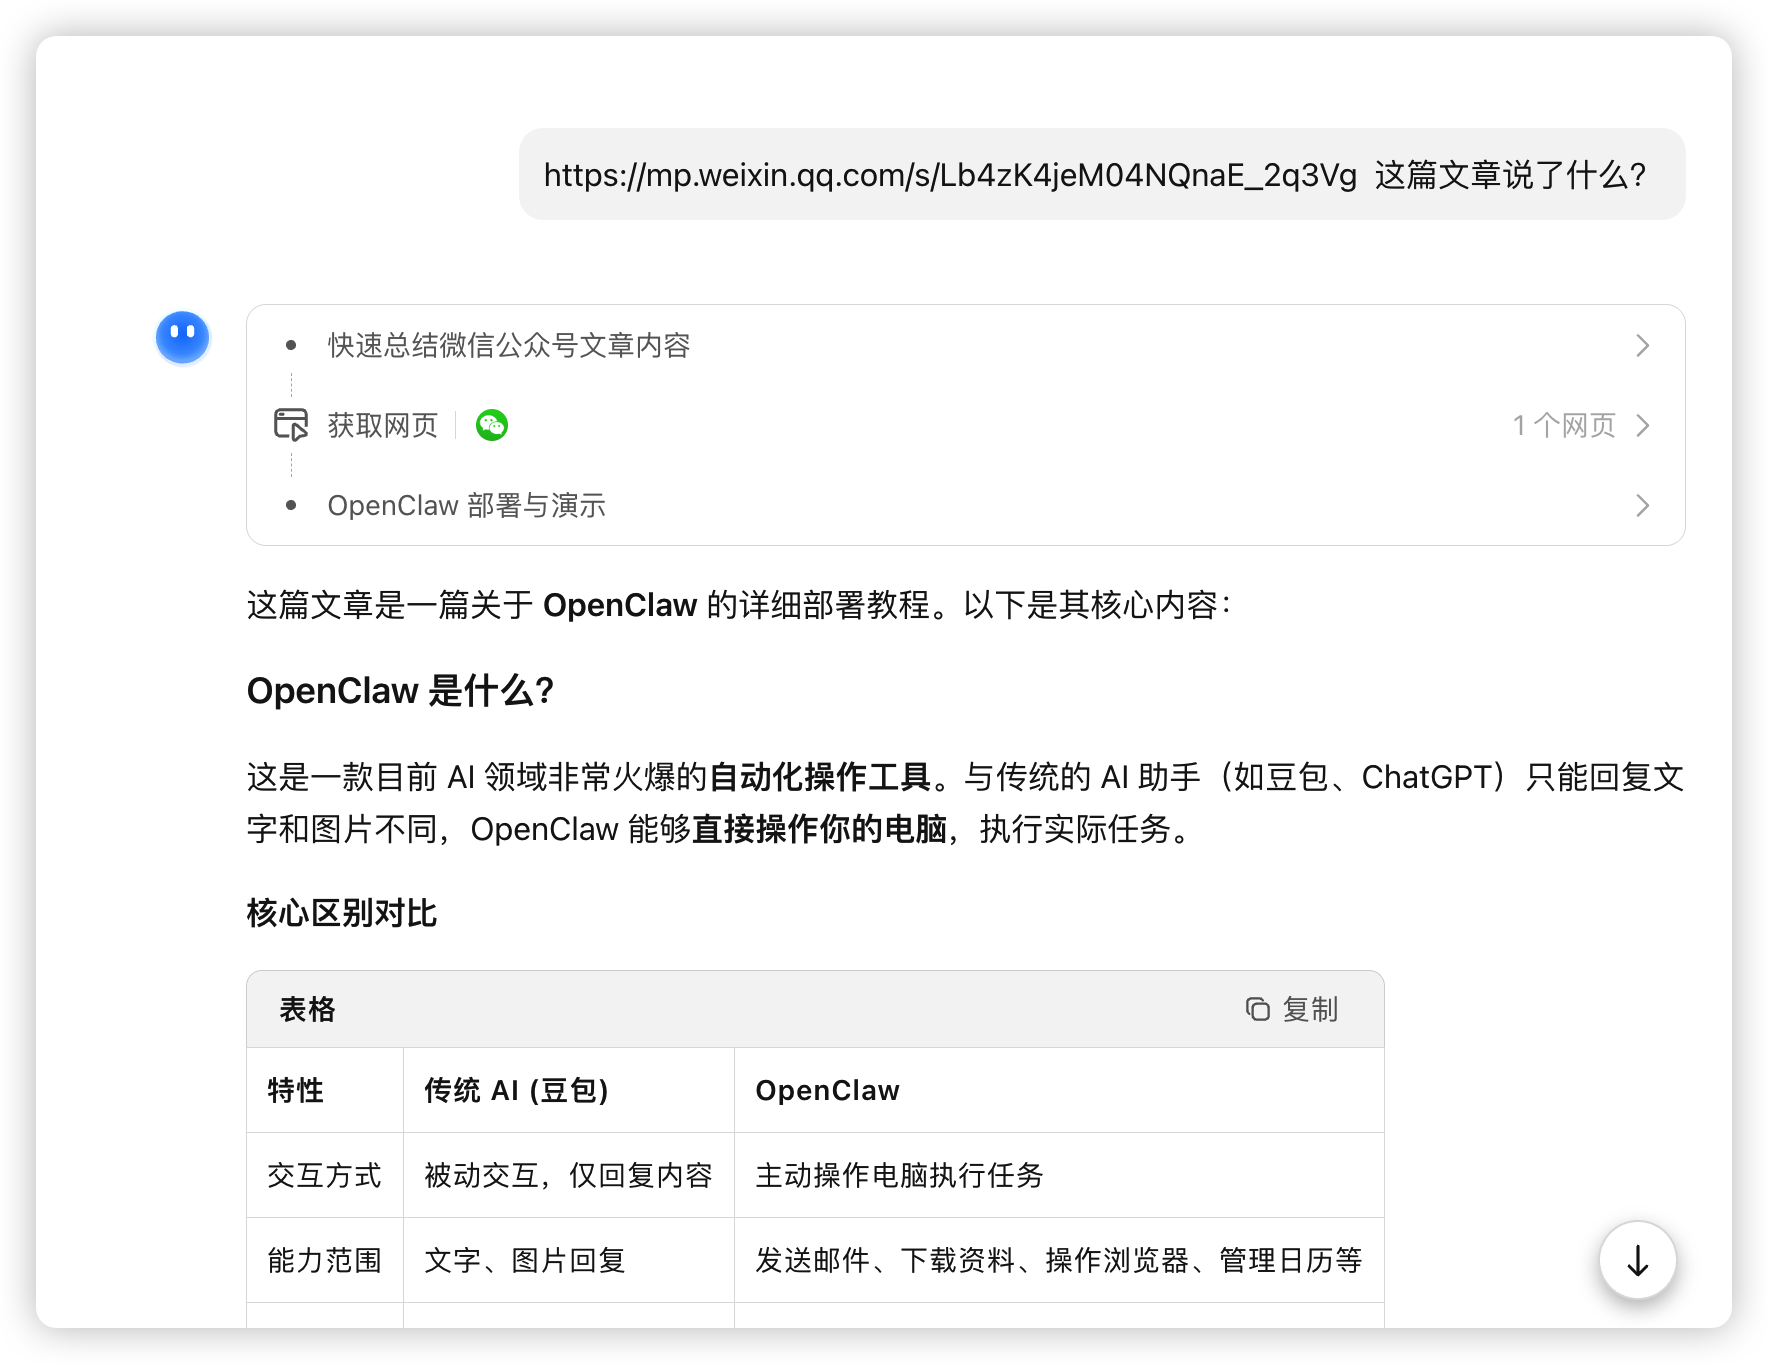Select the 主动操作电脑执行任务 cell

click(1059, 1175)
